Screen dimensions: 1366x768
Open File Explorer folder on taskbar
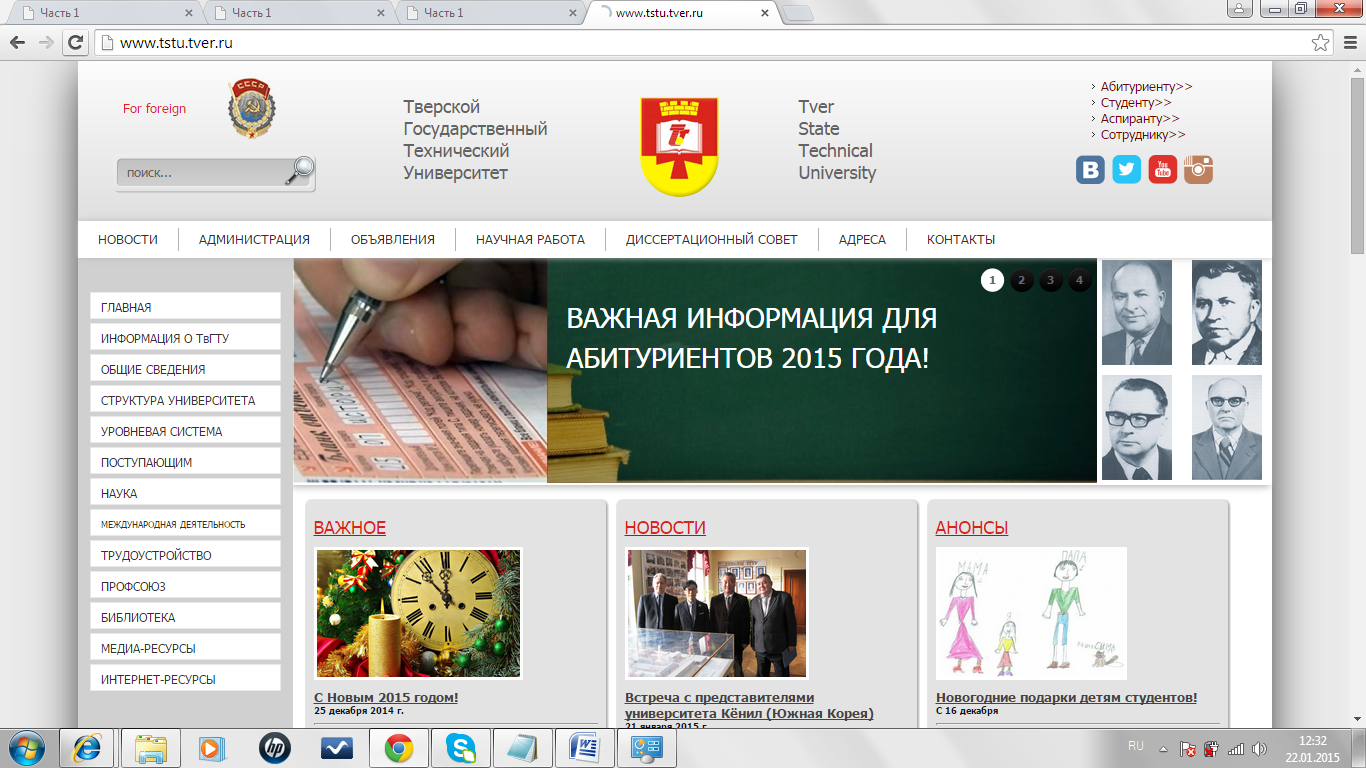(x=152, y=747)
